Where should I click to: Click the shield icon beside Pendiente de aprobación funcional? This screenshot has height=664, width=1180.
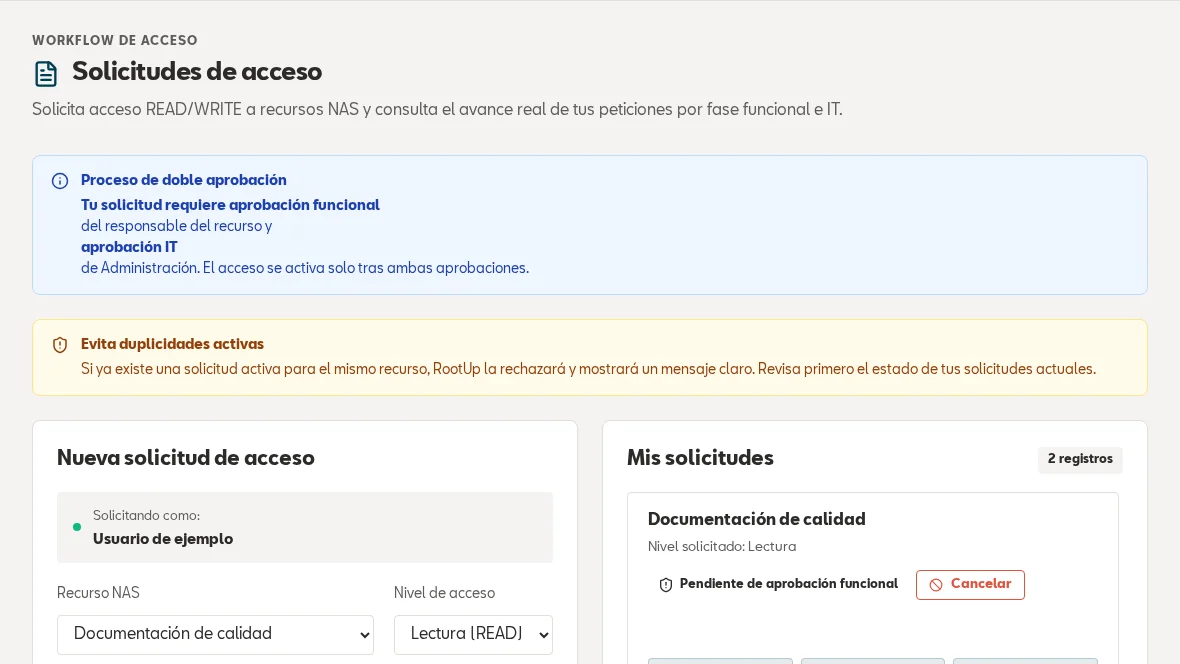pyautogui.click(x=665, y=585)
